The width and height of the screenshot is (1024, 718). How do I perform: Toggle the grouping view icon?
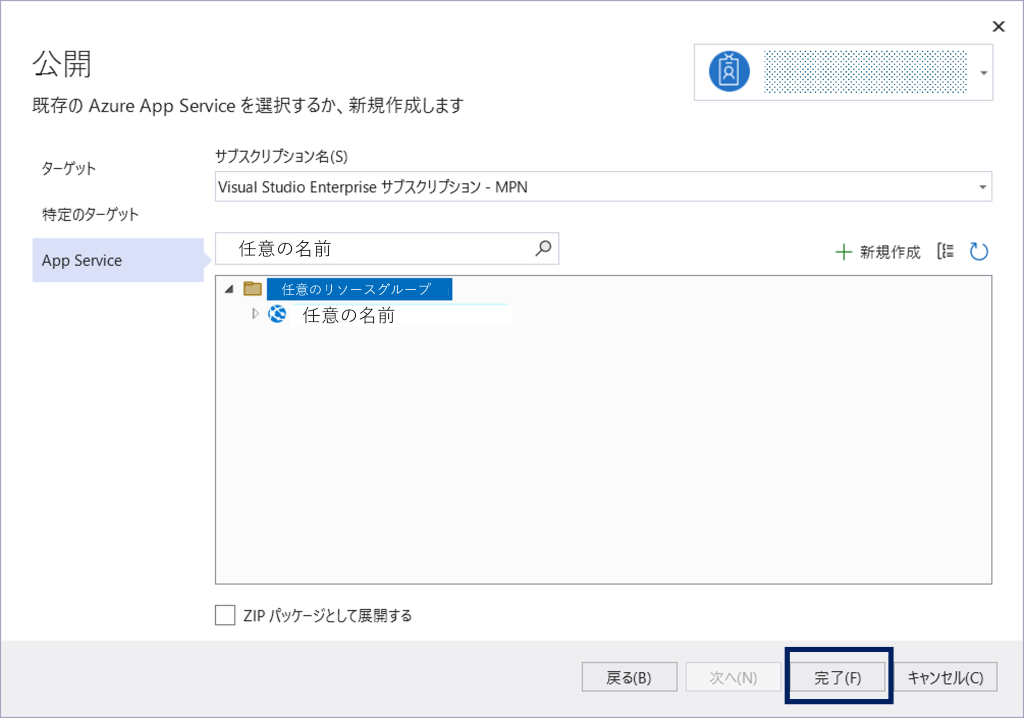[x=945, y=251]
